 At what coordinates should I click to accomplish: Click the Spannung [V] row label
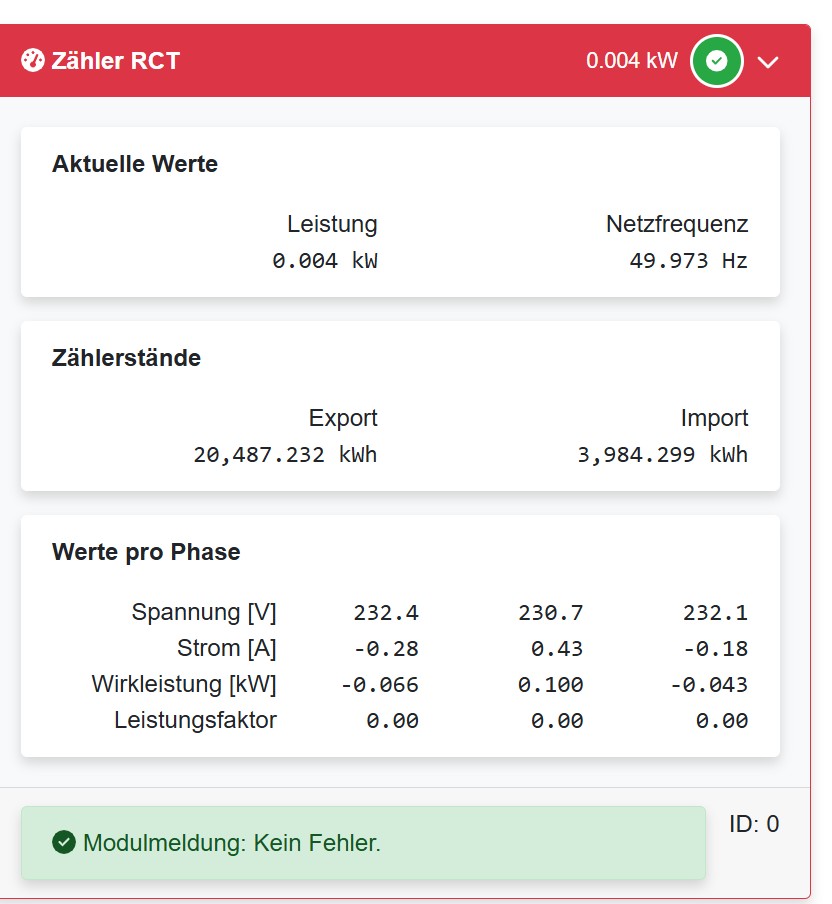204,612
